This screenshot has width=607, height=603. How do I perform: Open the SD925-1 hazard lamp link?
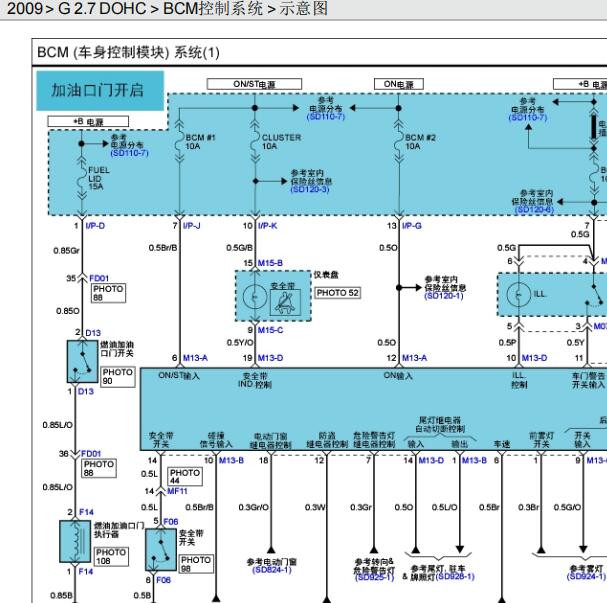374,577
